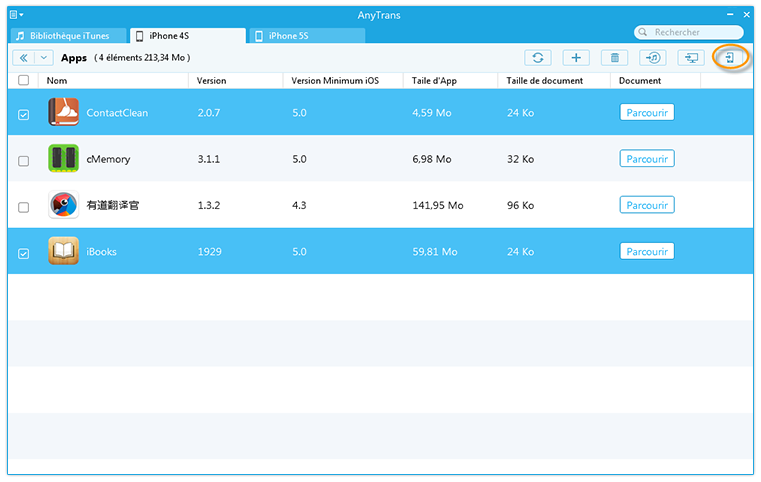The height and width of the screenshot is (482, 761).
Task: Click the send-to-device toolbar icon
Action: point(729,58)
